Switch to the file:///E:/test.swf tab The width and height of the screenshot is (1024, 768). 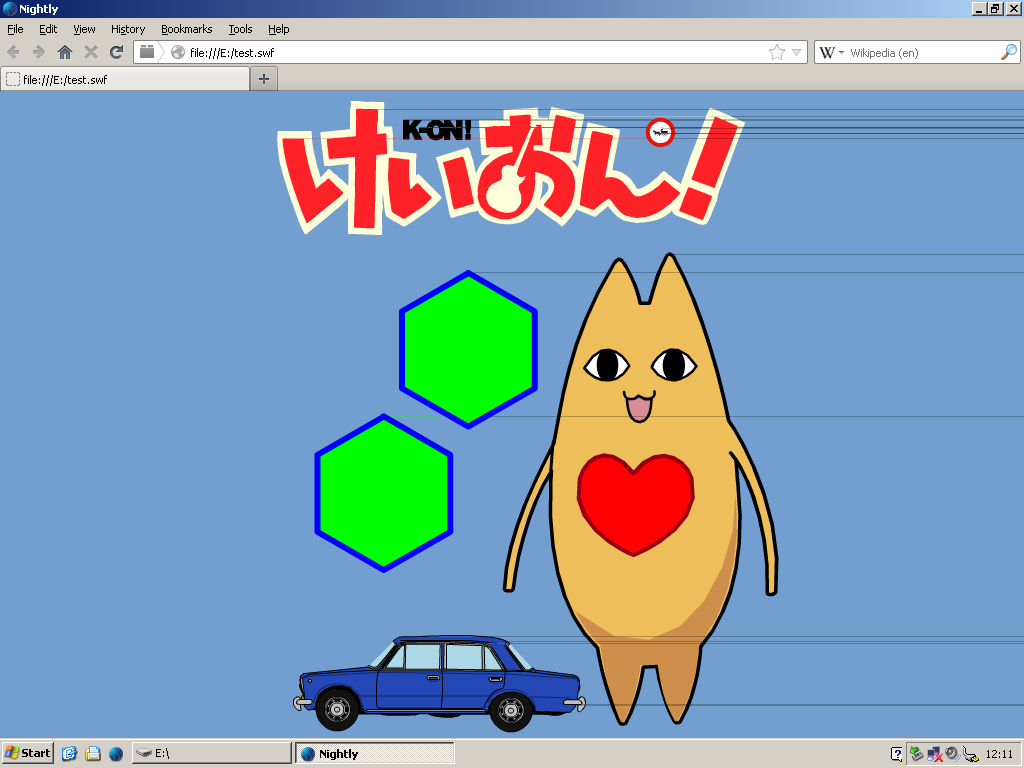coord(124,79)
